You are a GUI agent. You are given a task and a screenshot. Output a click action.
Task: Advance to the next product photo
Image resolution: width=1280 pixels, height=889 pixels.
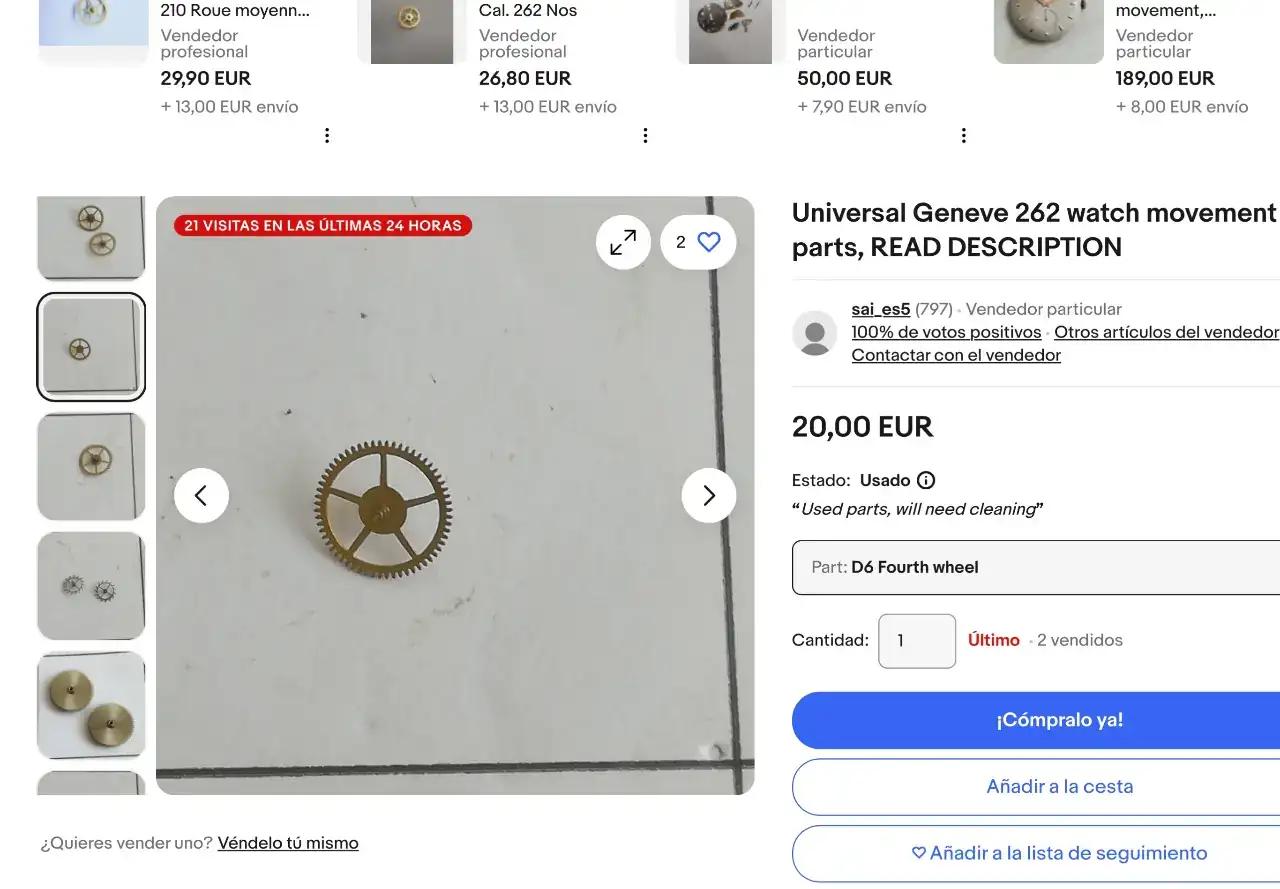point(709,495)
